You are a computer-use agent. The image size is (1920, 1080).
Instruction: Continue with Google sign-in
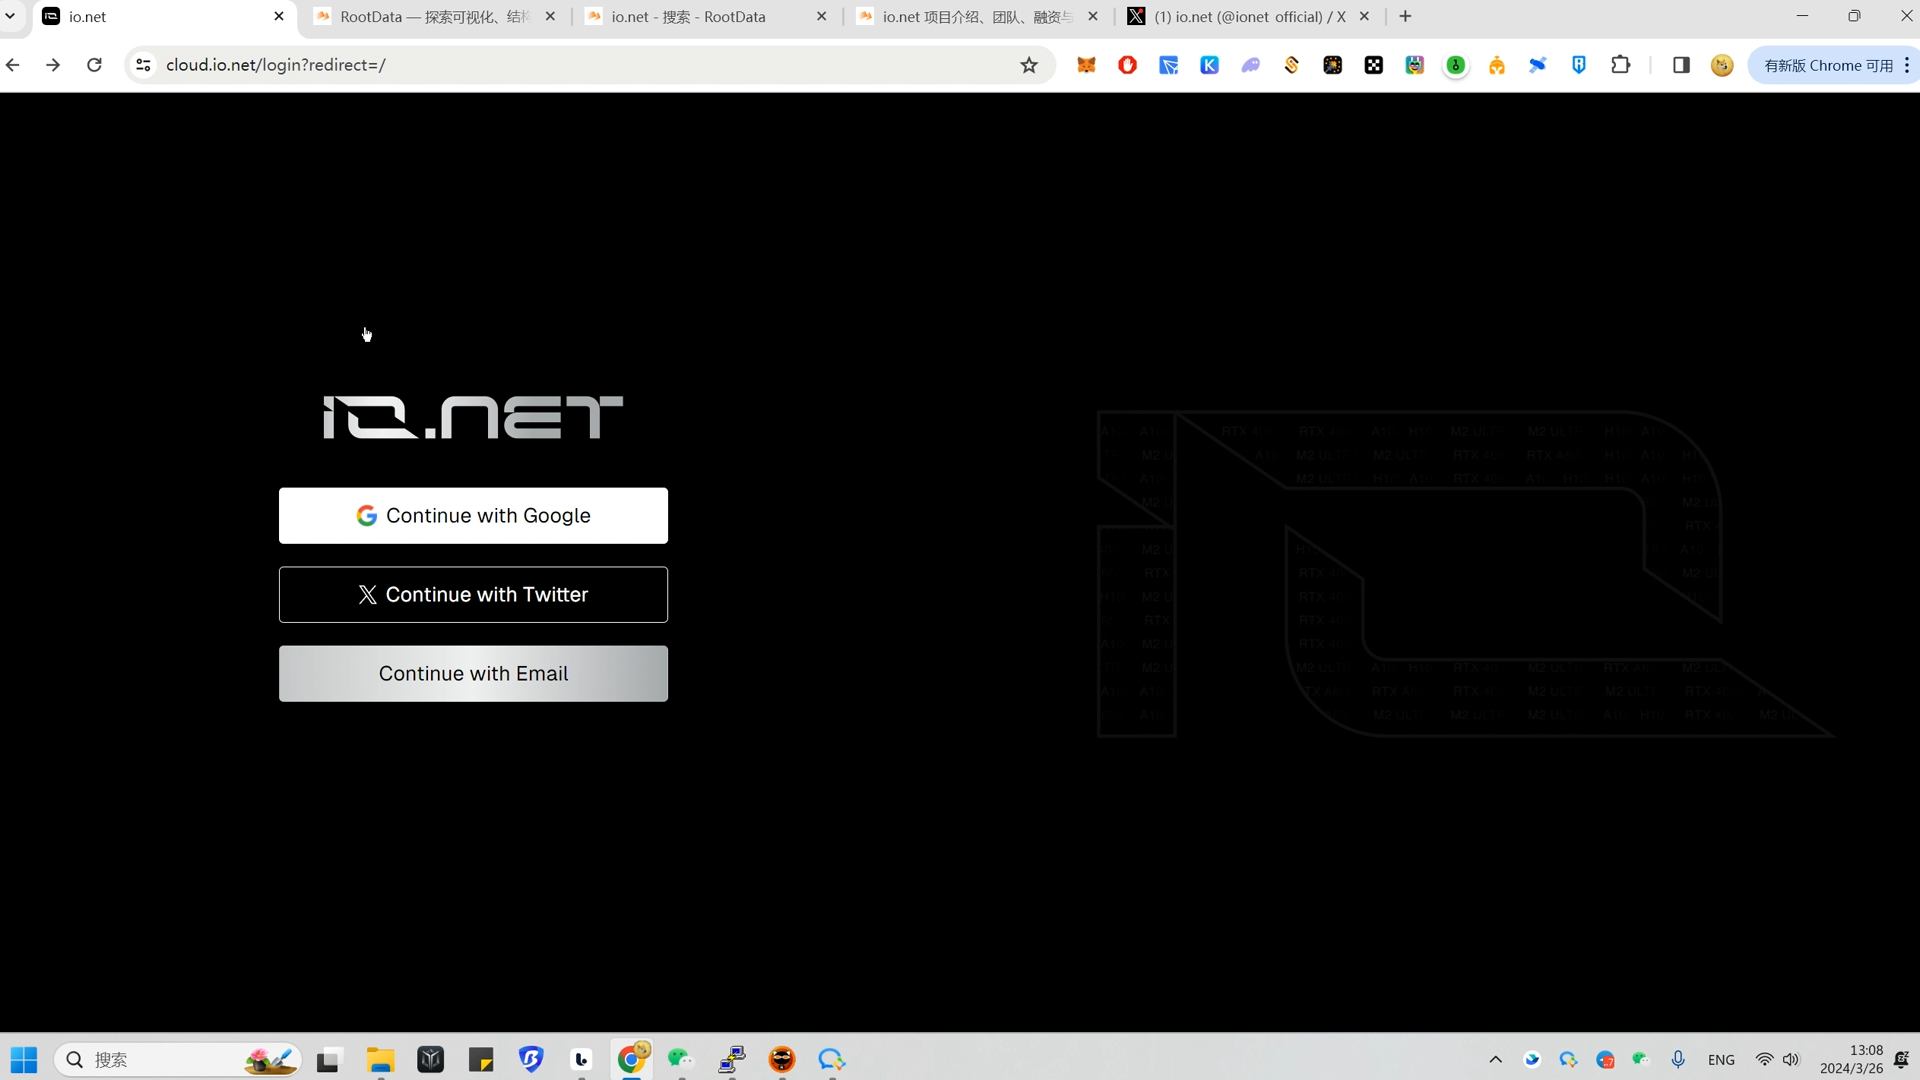(473, 516)
